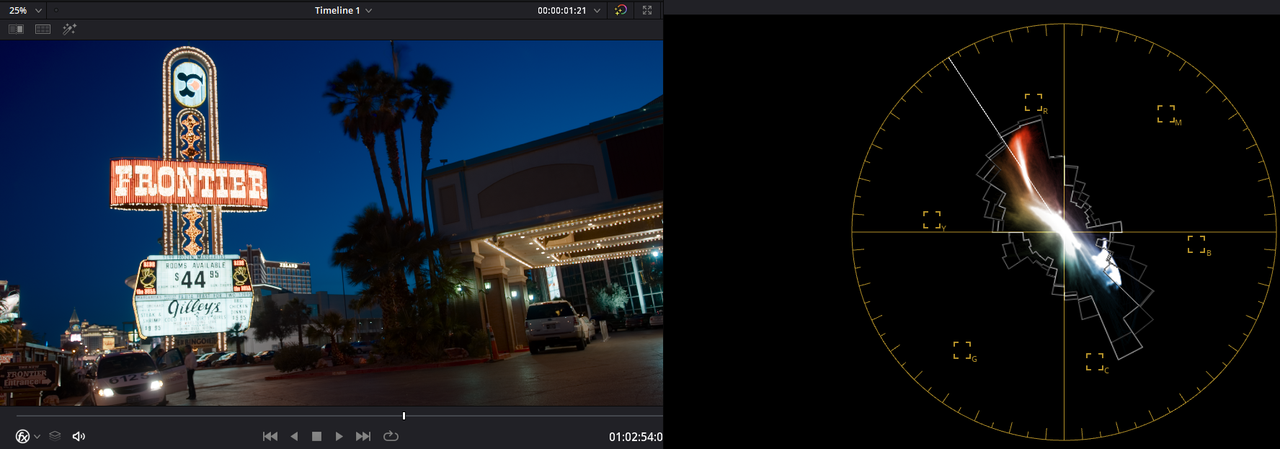
Task: Click the yellow Y target on vectorscope
Action: (933, 219)
